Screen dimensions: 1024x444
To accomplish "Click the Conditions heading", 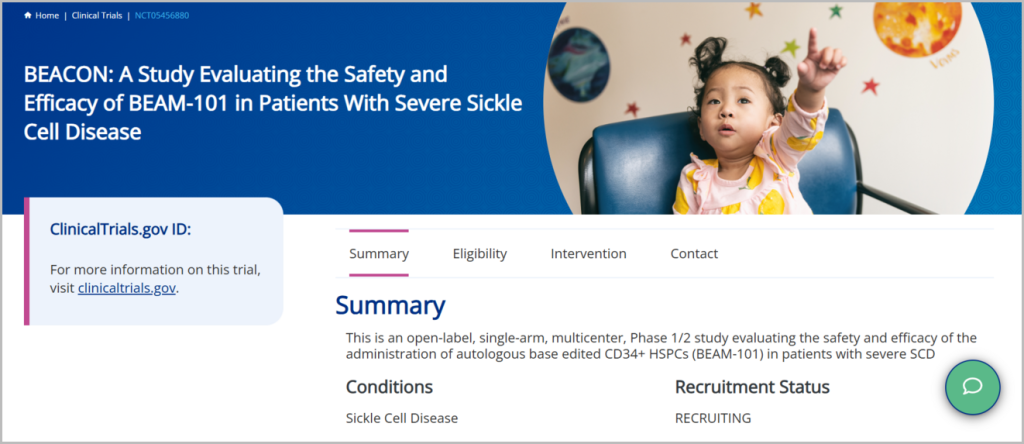I will pos(389,387).
